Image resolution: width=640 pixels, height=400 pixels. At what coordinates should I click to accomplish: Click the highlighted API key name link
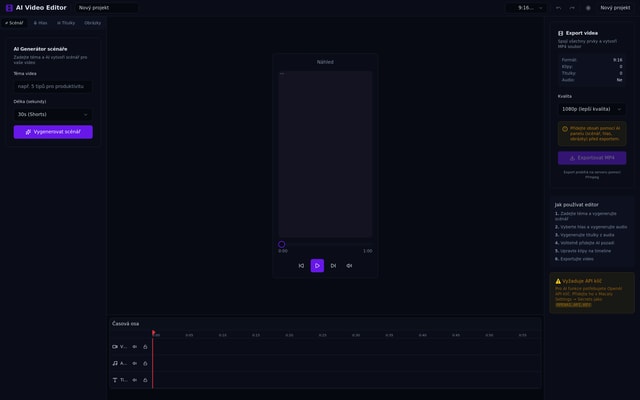point(573,304)
